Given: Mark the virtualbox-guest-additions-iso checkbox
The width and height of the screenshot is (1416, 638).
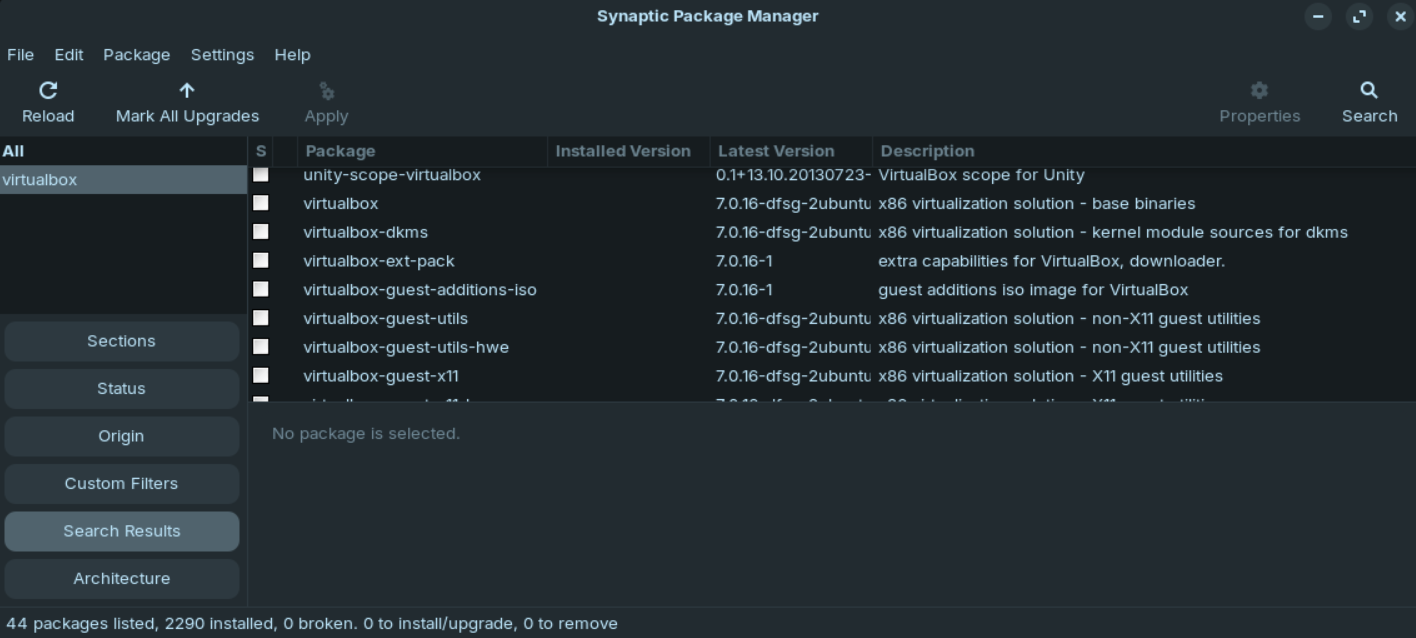Looking at the screenshot, I should point(261,290).
